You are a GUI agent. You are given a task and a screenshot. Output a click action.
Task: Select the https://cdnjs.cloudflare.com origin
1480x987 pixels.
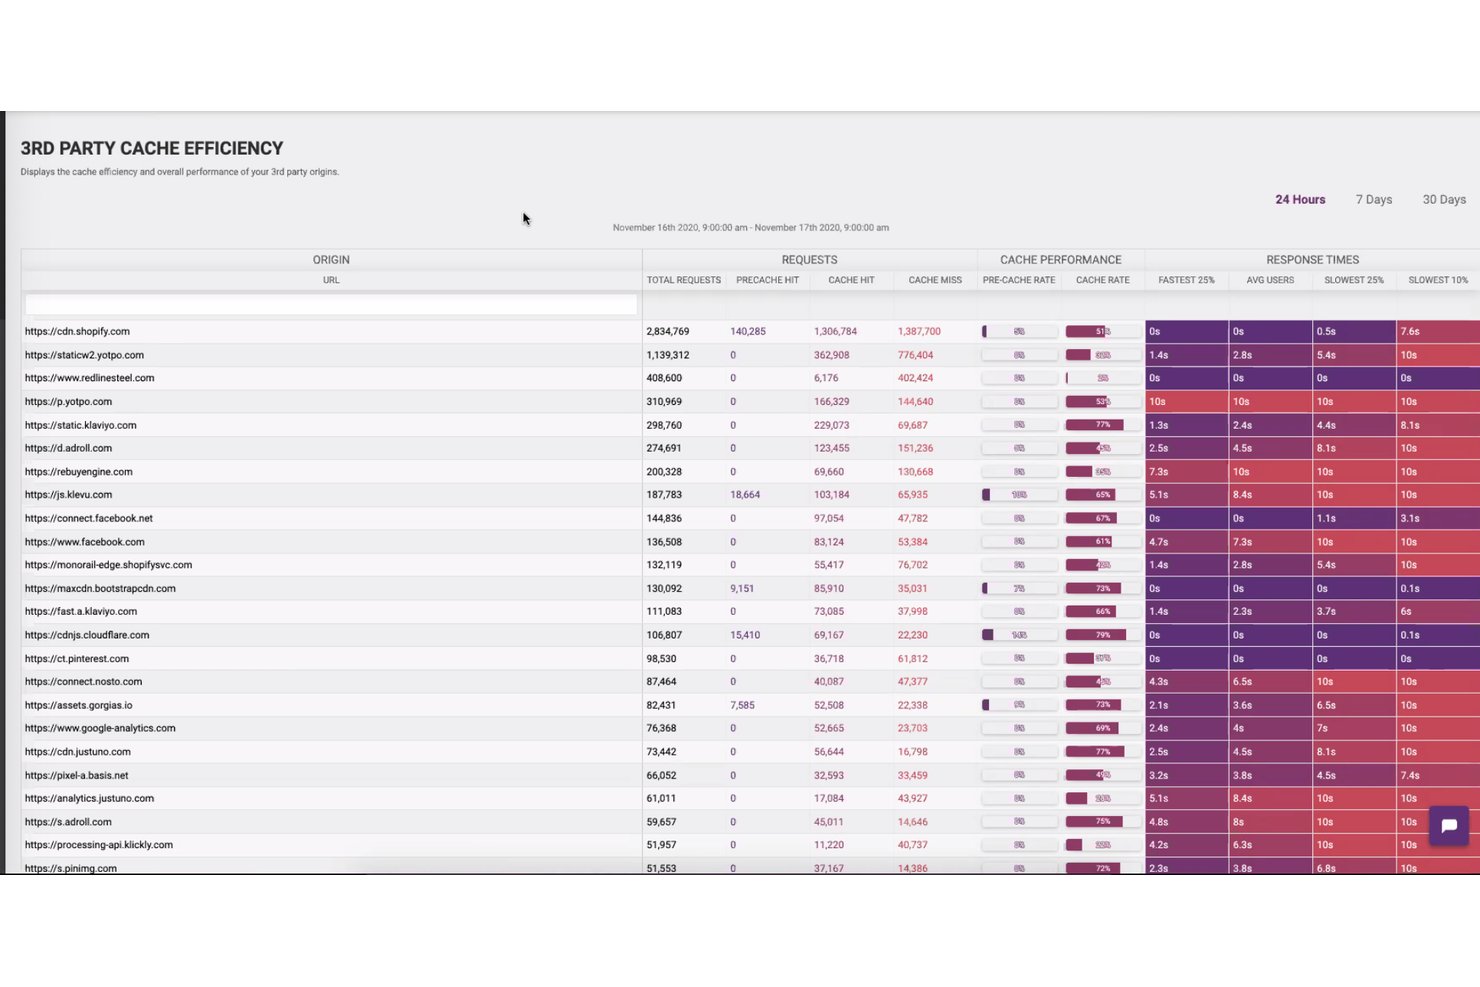[x=87, y=635]
